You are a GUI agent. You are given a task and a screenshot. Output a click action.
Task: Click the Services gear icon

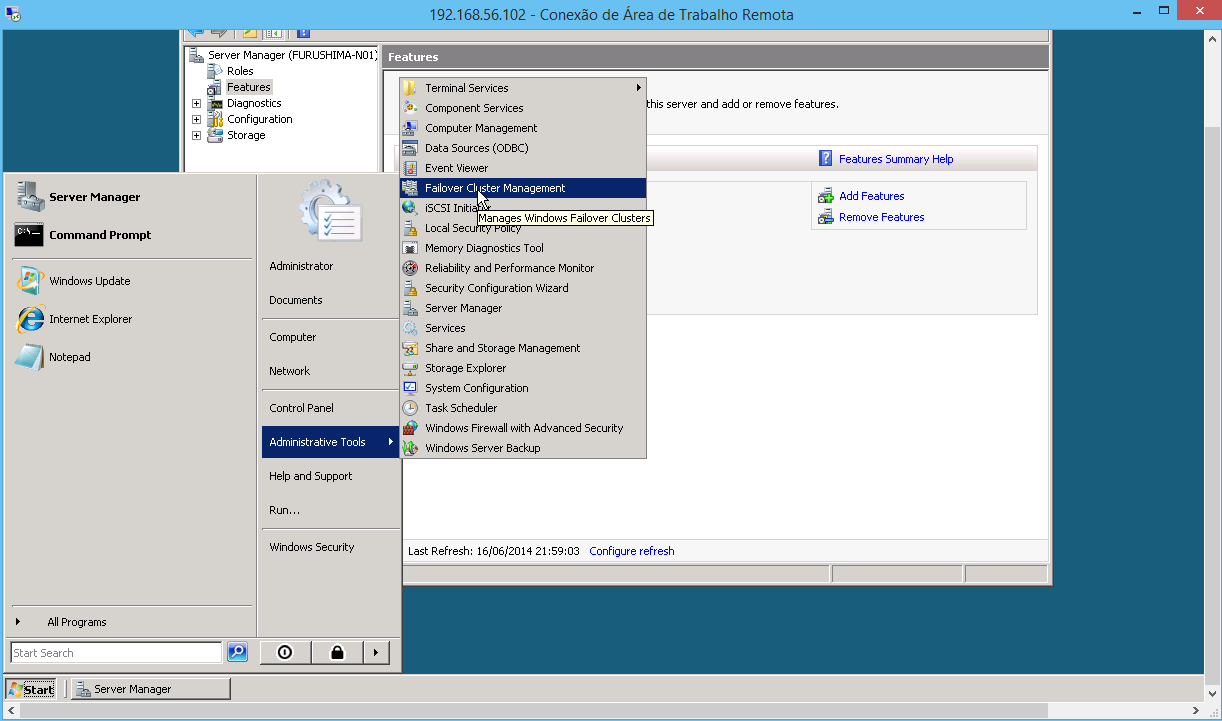tap(409, 328)
